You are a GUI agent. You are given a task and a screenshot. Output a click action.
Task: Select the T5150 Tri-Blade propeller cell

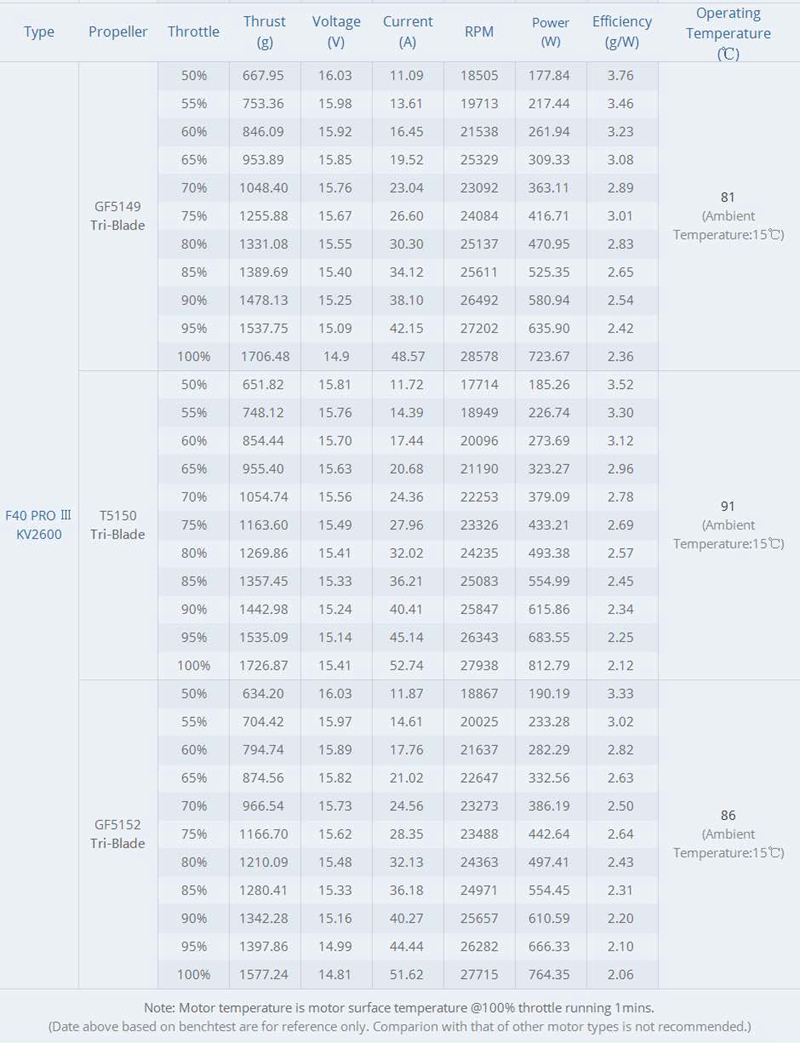coord(118,525)
